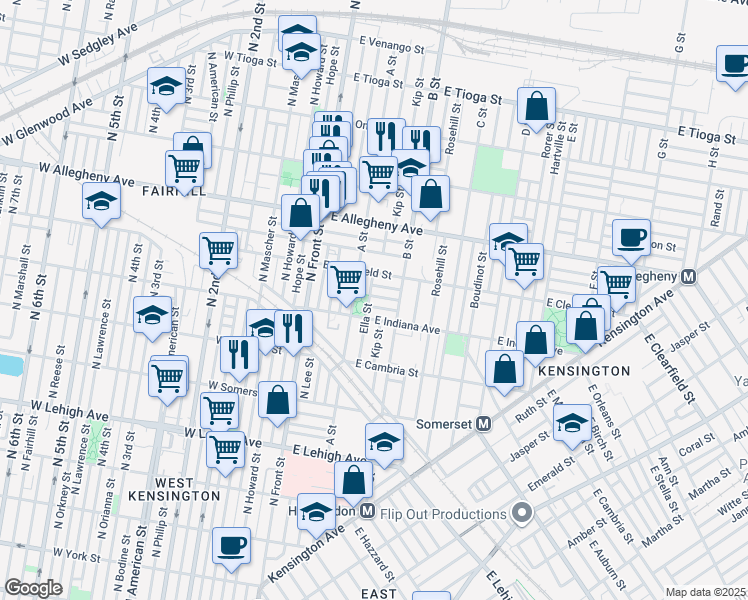Click the KENSINGTON neighborhood label
Viewport: 748px width, 600px height.
click(584, 371)
